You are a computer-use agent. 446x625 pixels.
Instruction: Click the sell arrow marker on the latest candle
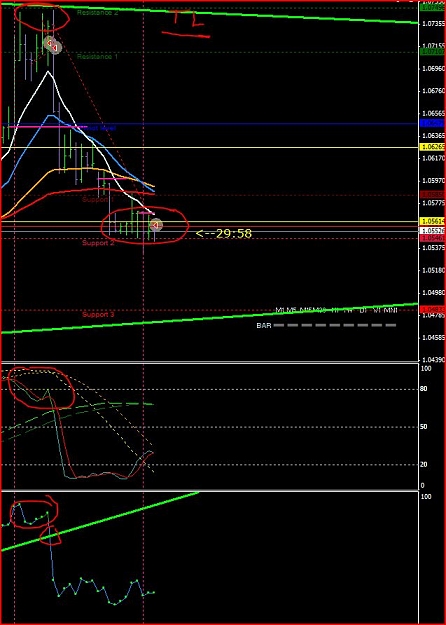click(x=156, y=225)
